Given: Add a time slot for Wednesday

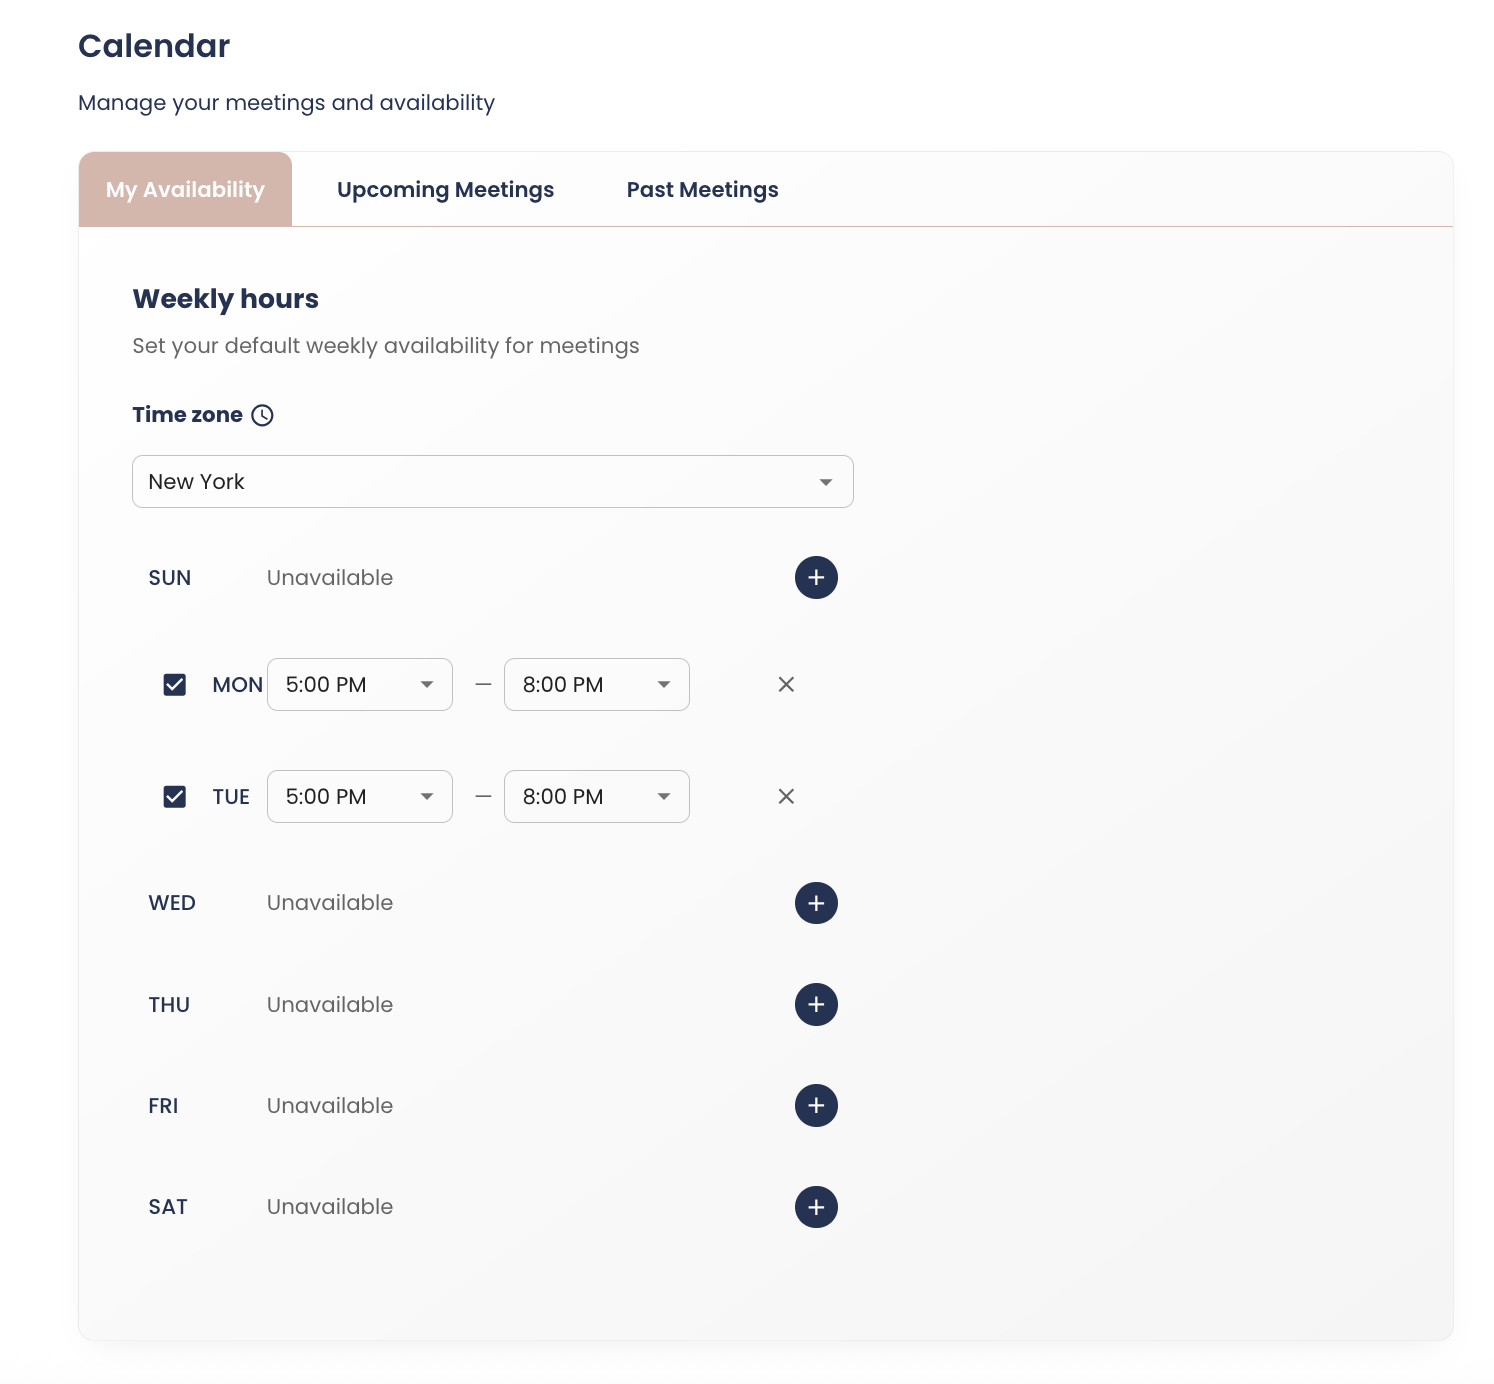Looking at the screenshot, I should tap(816, 903).
